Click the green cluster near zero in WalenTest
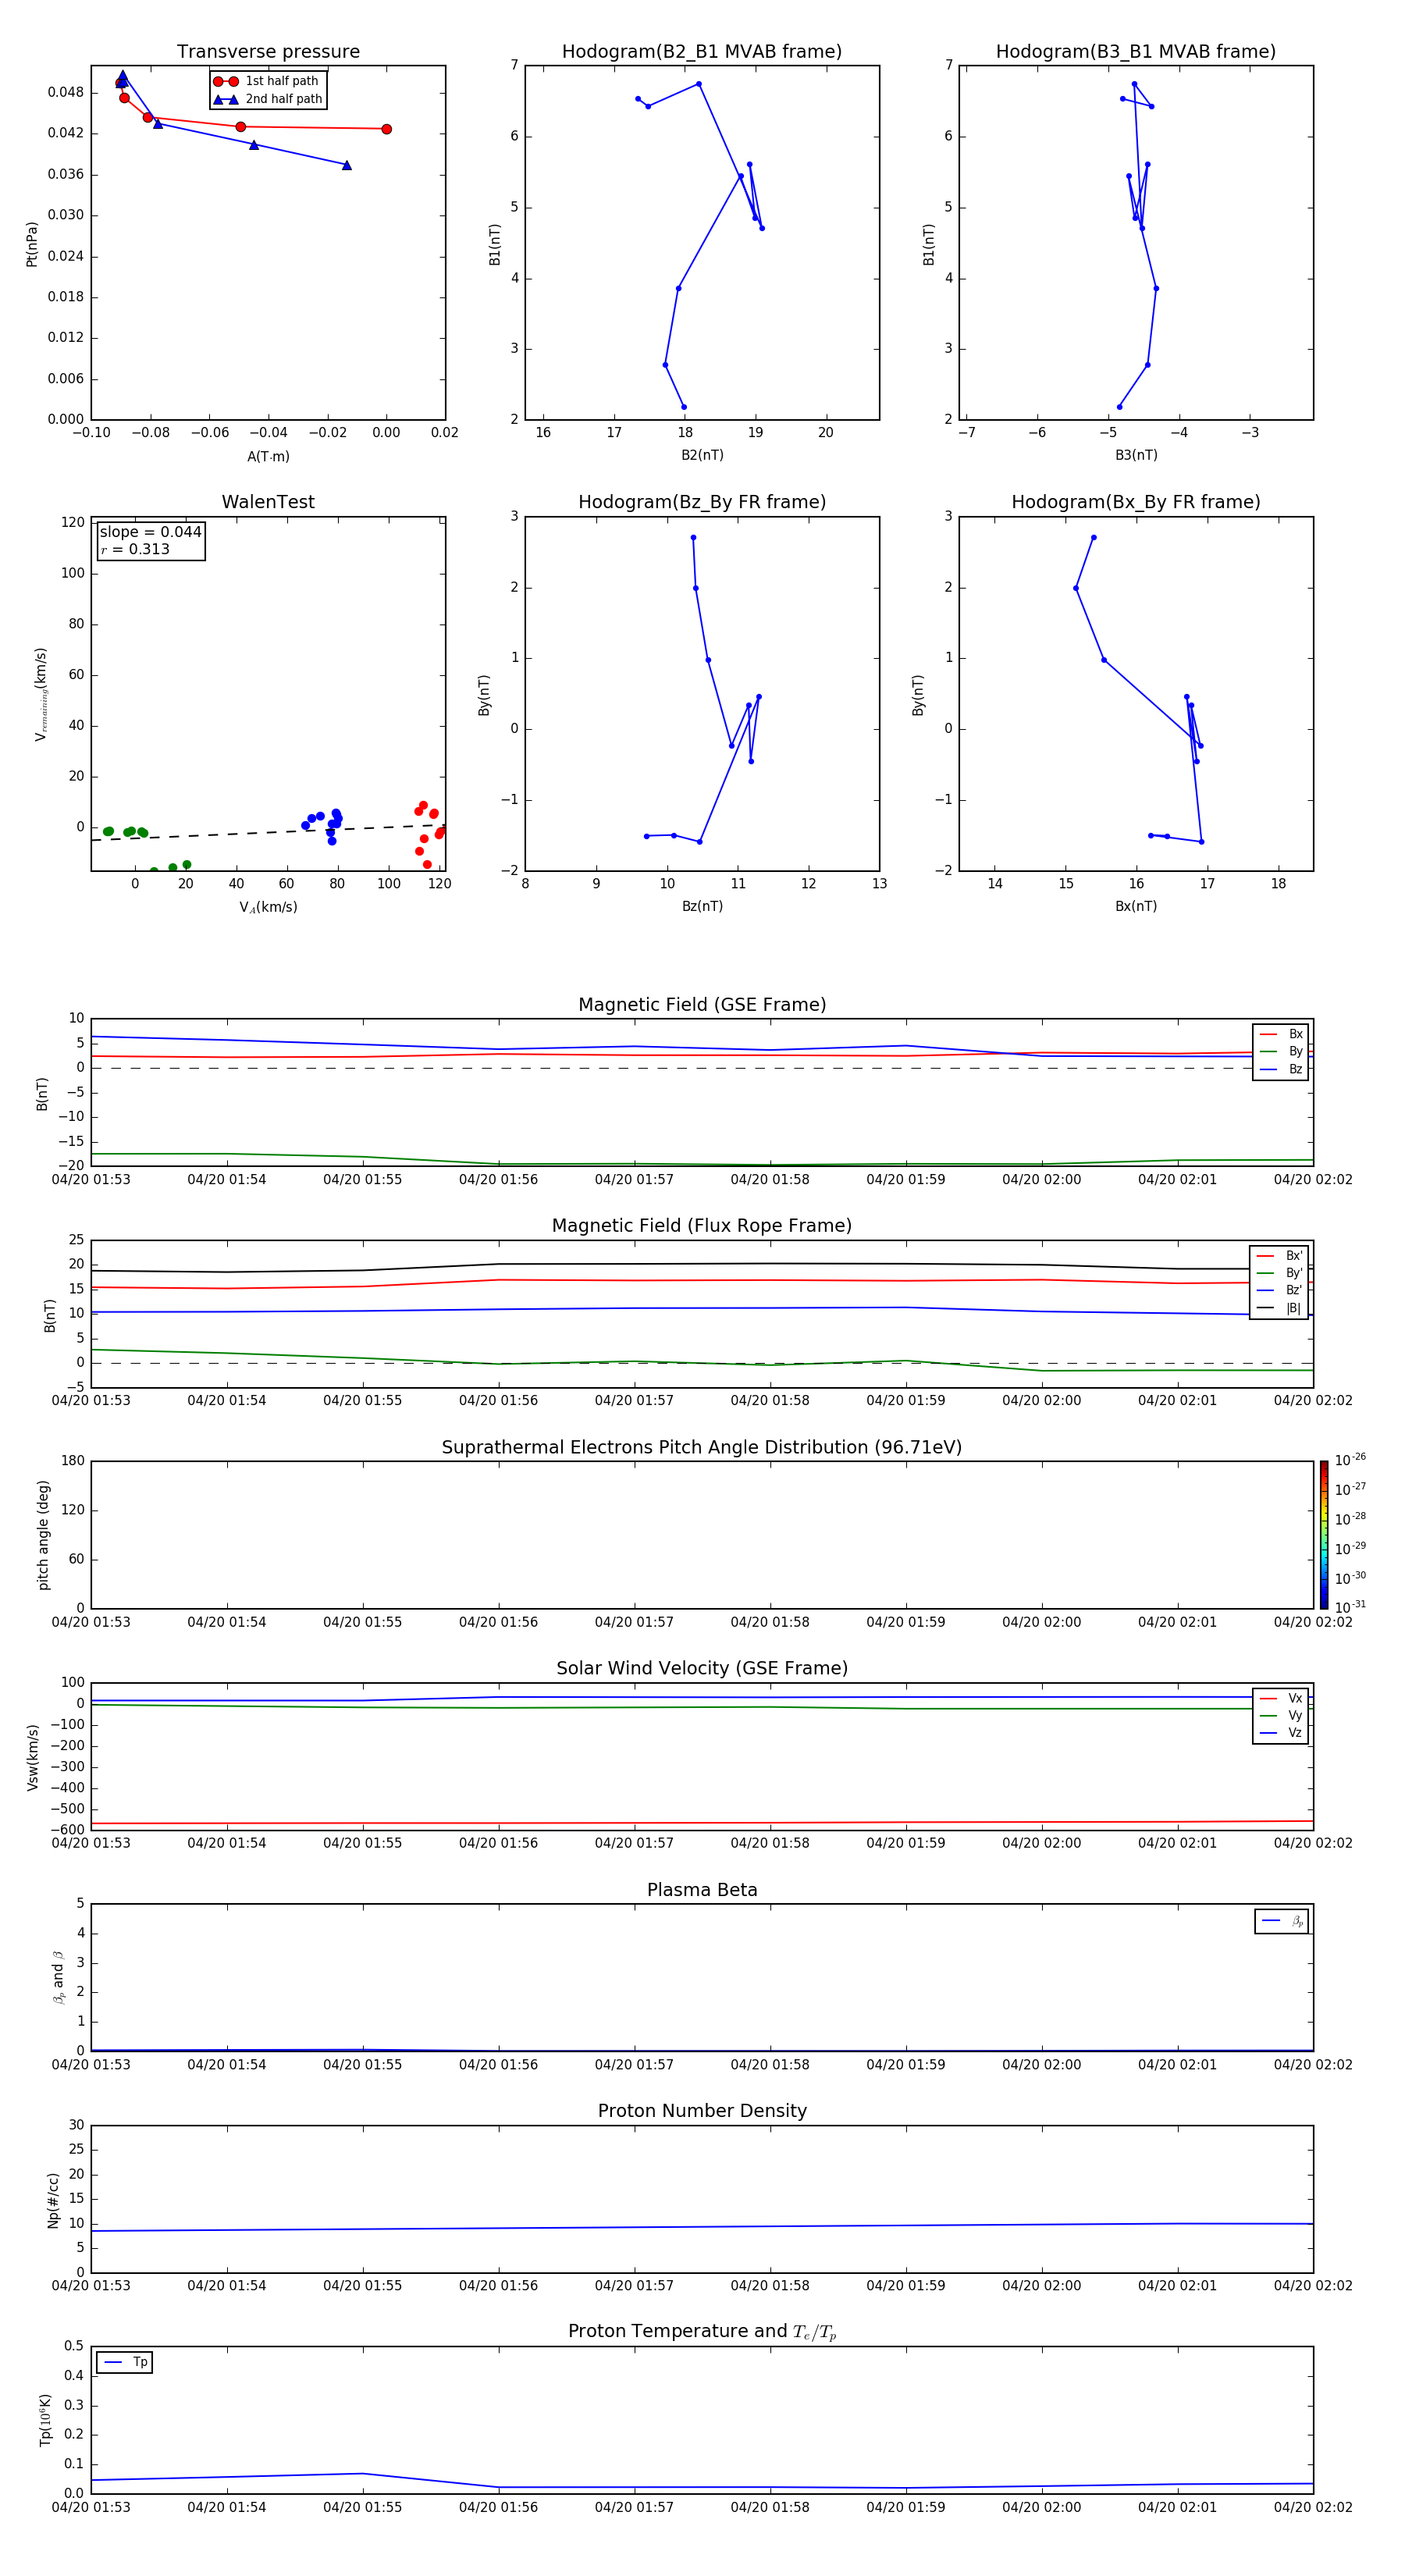The width and height of the screenshot is (1405, 2576). [125, 832]
